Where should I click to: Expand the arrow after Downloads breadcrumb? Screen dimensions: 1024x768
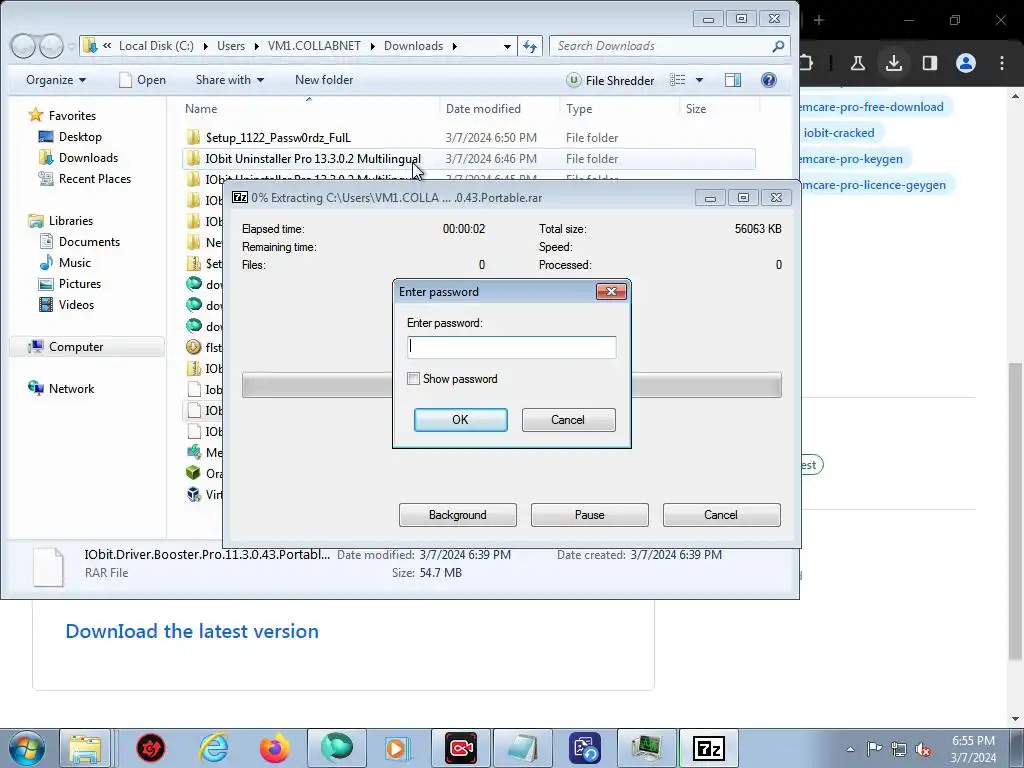[455, 46]
